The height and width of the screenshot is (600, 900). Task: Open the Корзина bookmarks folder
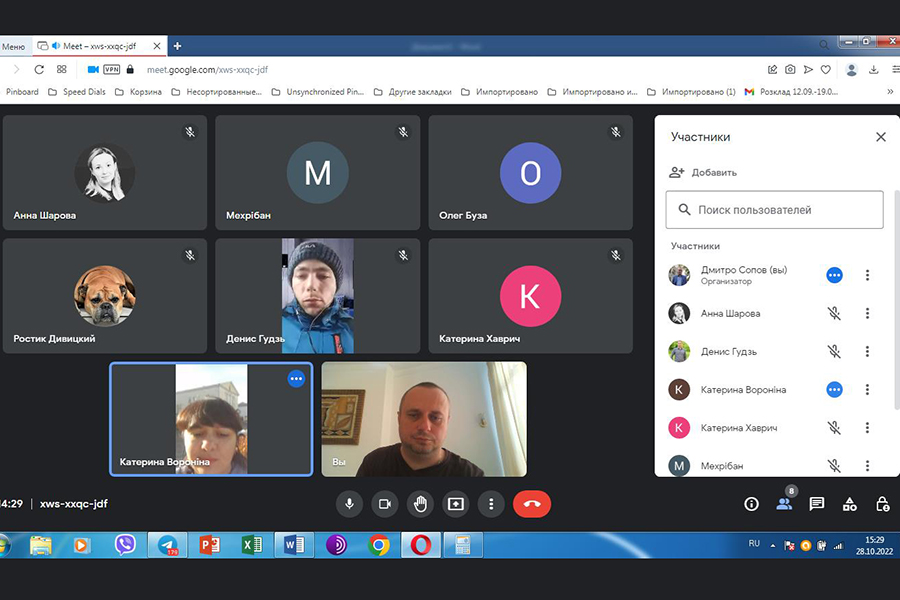(x=138, y=92)
